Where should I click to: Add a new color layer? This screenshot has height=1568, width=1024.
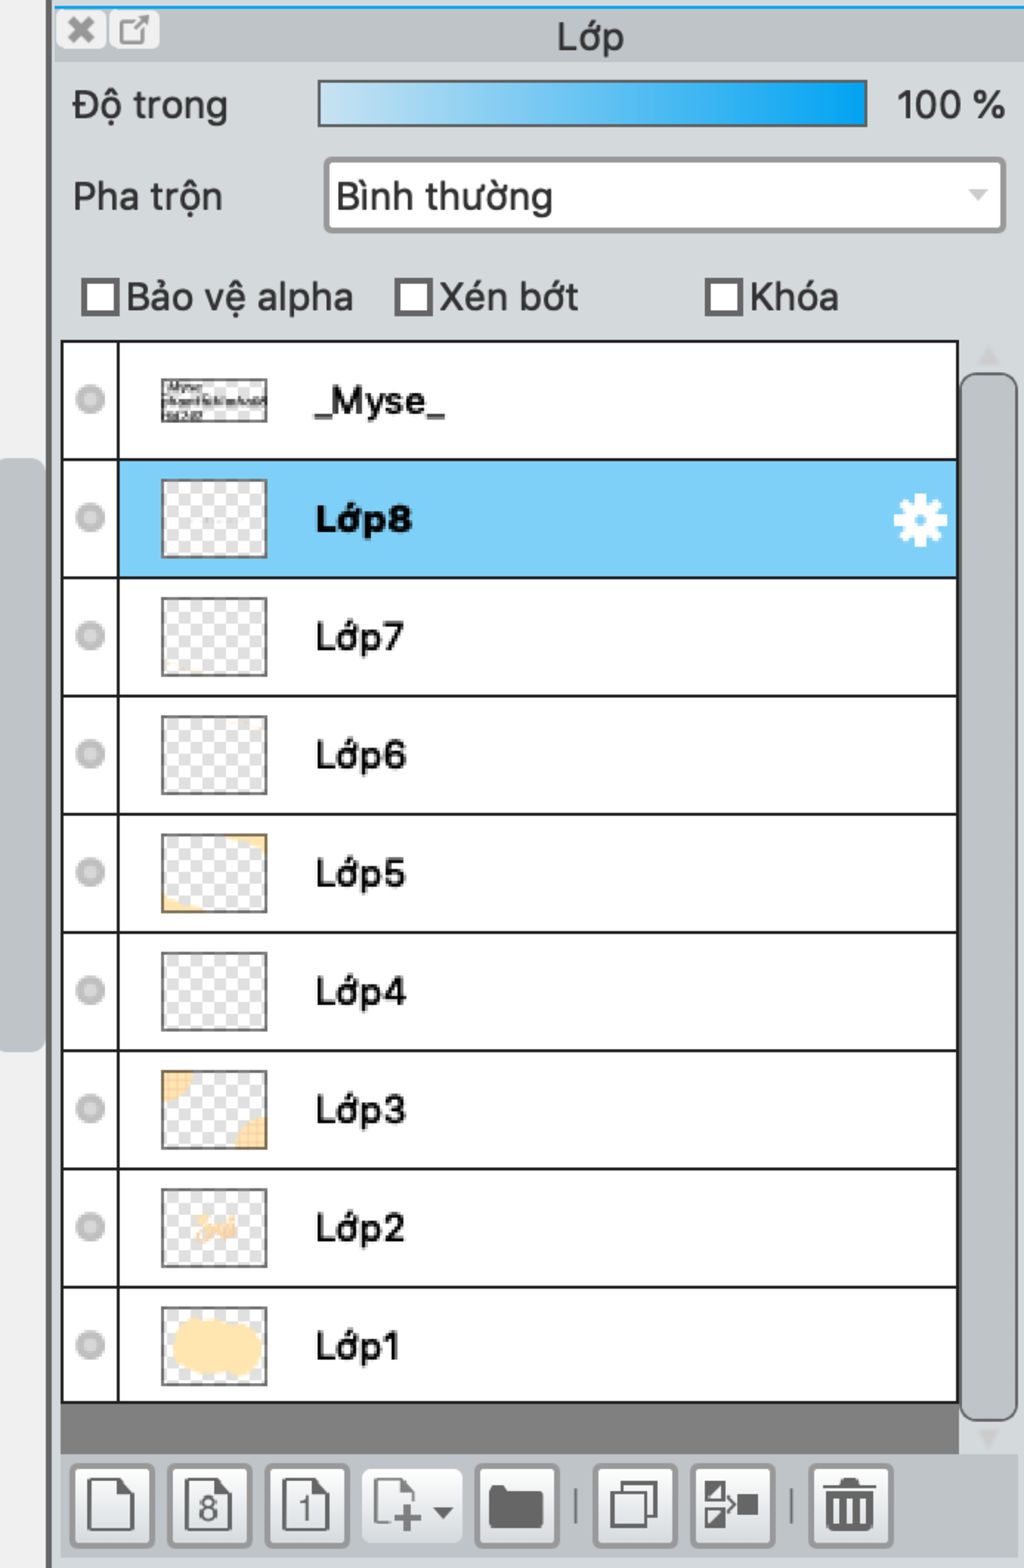coord(111,1505)
